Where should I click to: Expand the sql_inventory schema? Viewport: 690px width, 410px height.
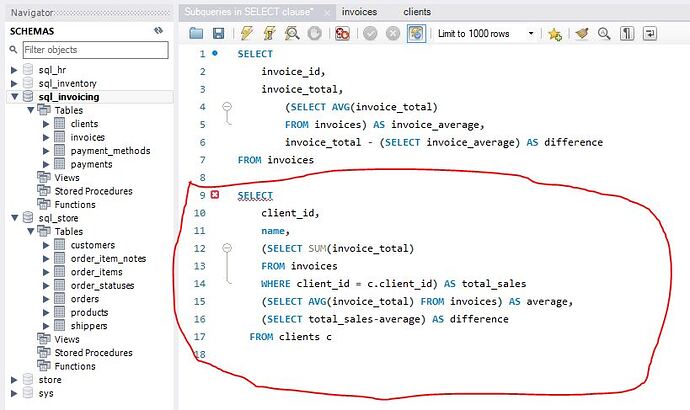(x=14, y=83)
